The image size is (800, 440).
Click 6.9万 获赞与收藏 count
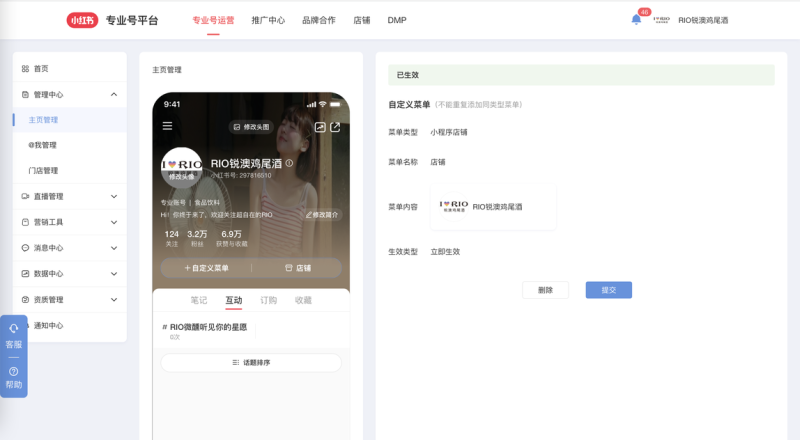tap(232, 238)
